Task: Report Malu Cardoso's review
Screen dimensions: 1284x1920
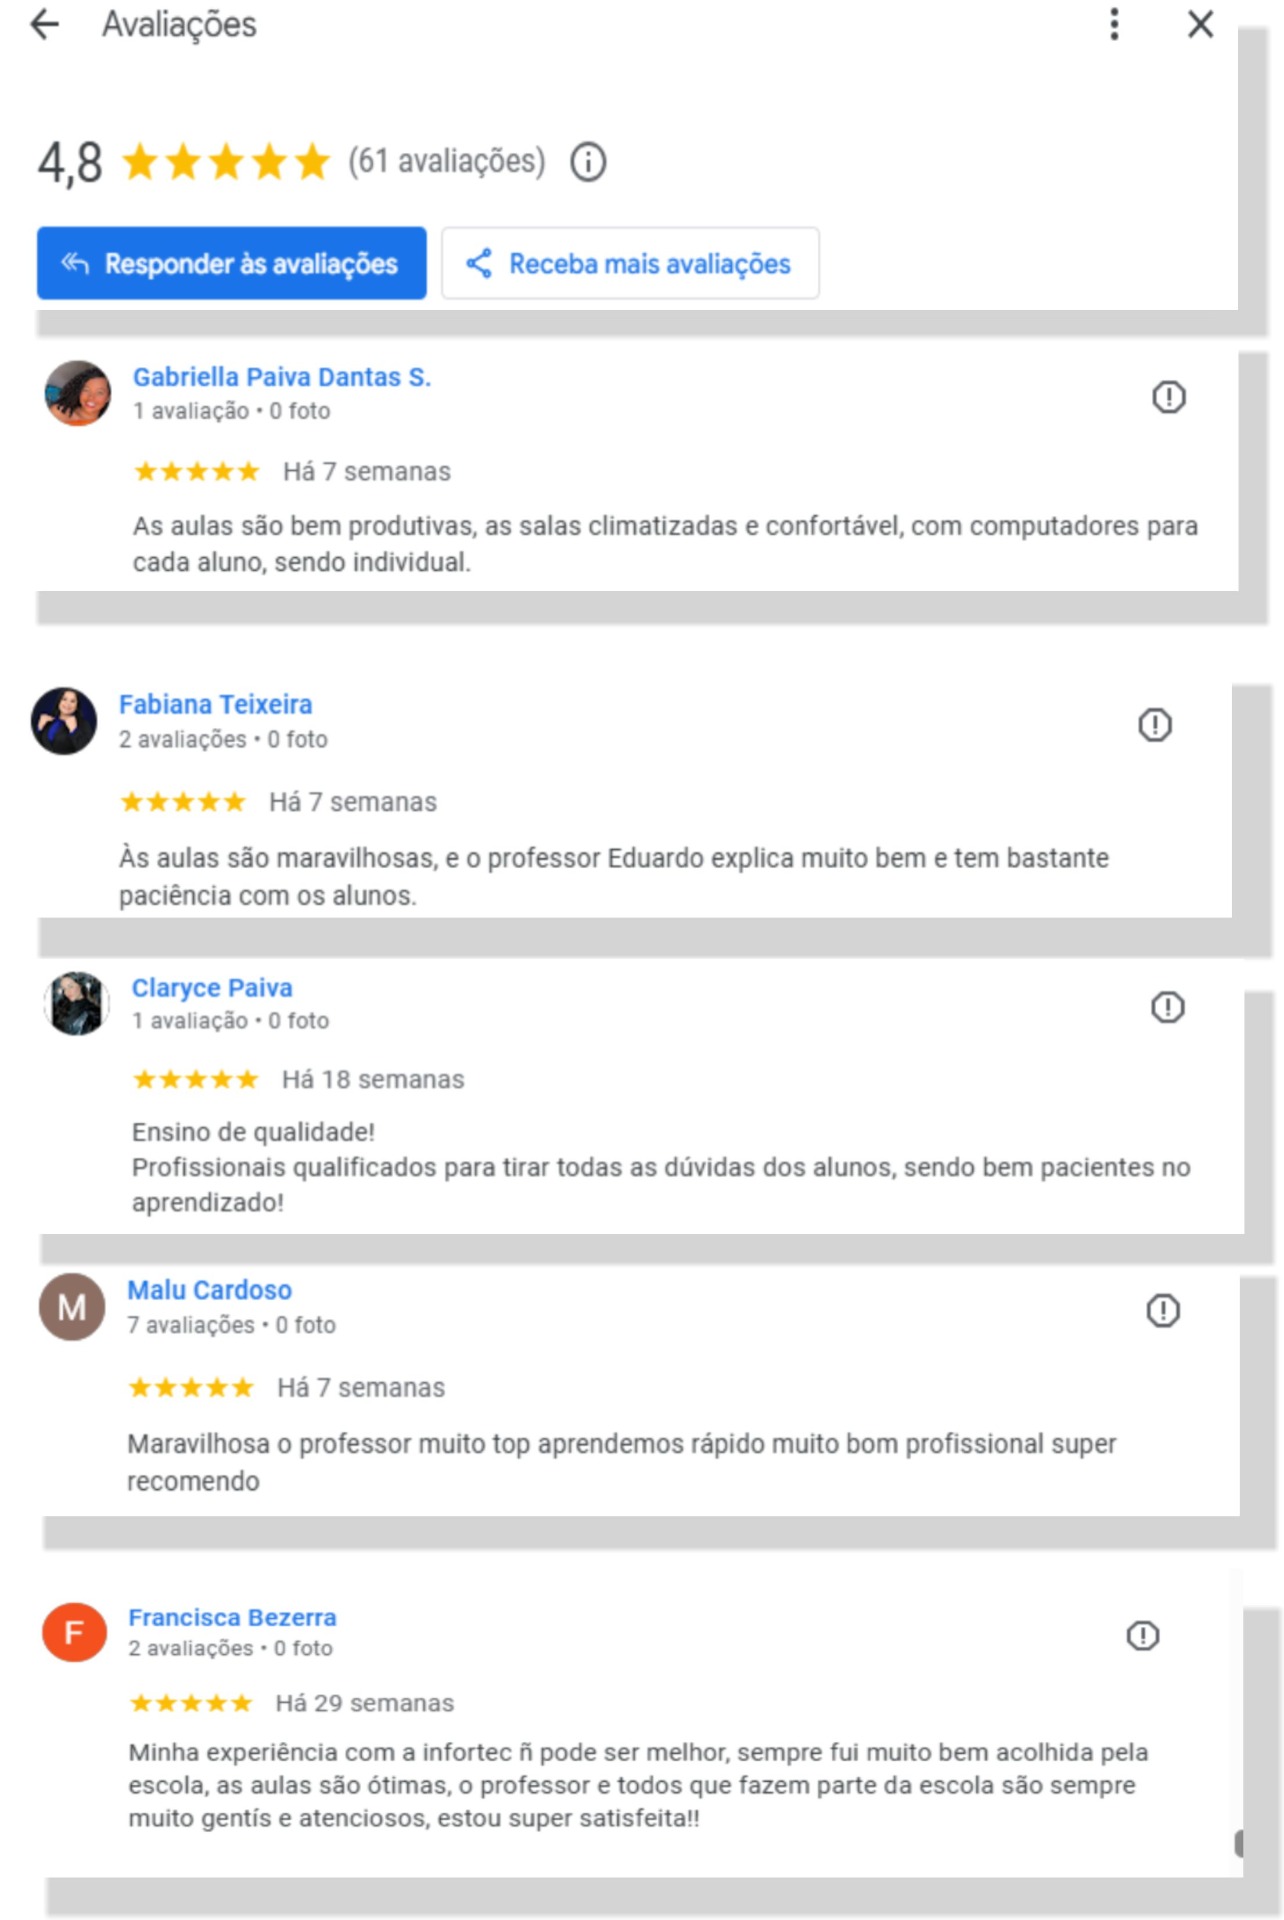Action: [1162, 1310]
